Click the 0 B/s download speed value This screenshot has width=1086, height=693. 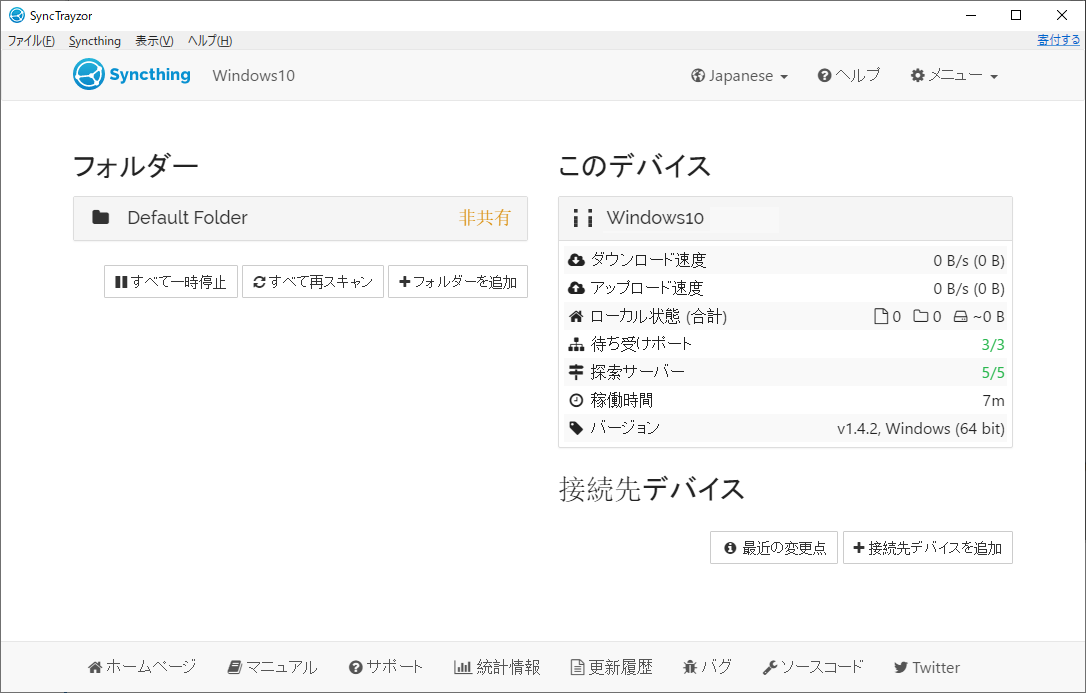point(969,260)
